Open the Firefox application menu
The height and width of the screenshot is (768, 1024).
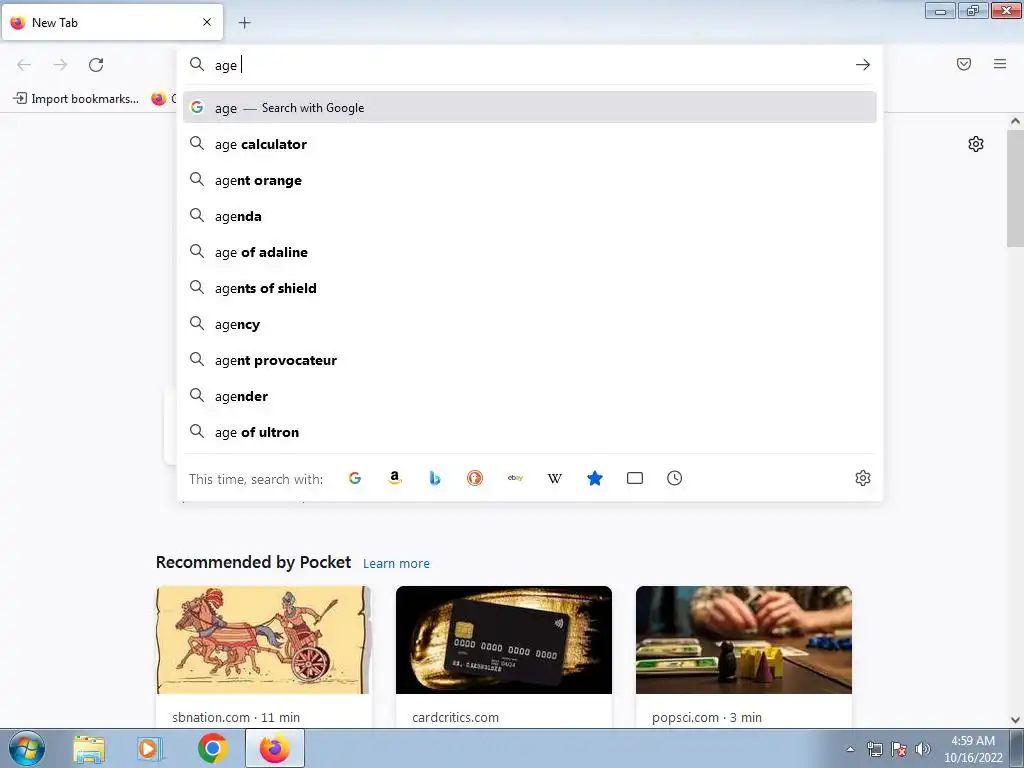point(1000,64)
